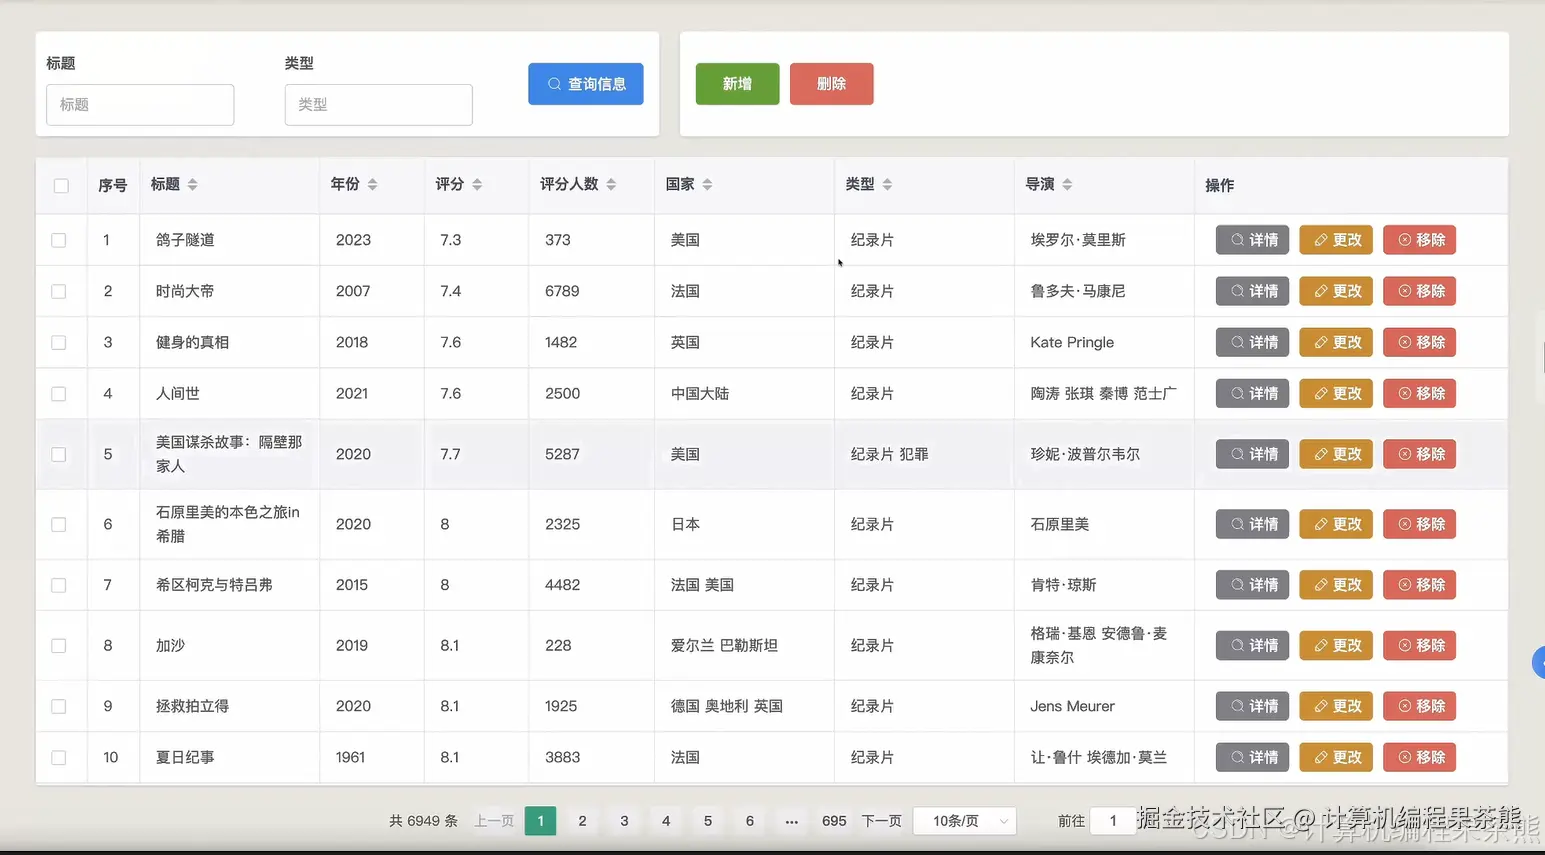Check the row for 夏日纪事
Image resolution: width=1545 pixels, height=855 pixels.
pos(59,757)
